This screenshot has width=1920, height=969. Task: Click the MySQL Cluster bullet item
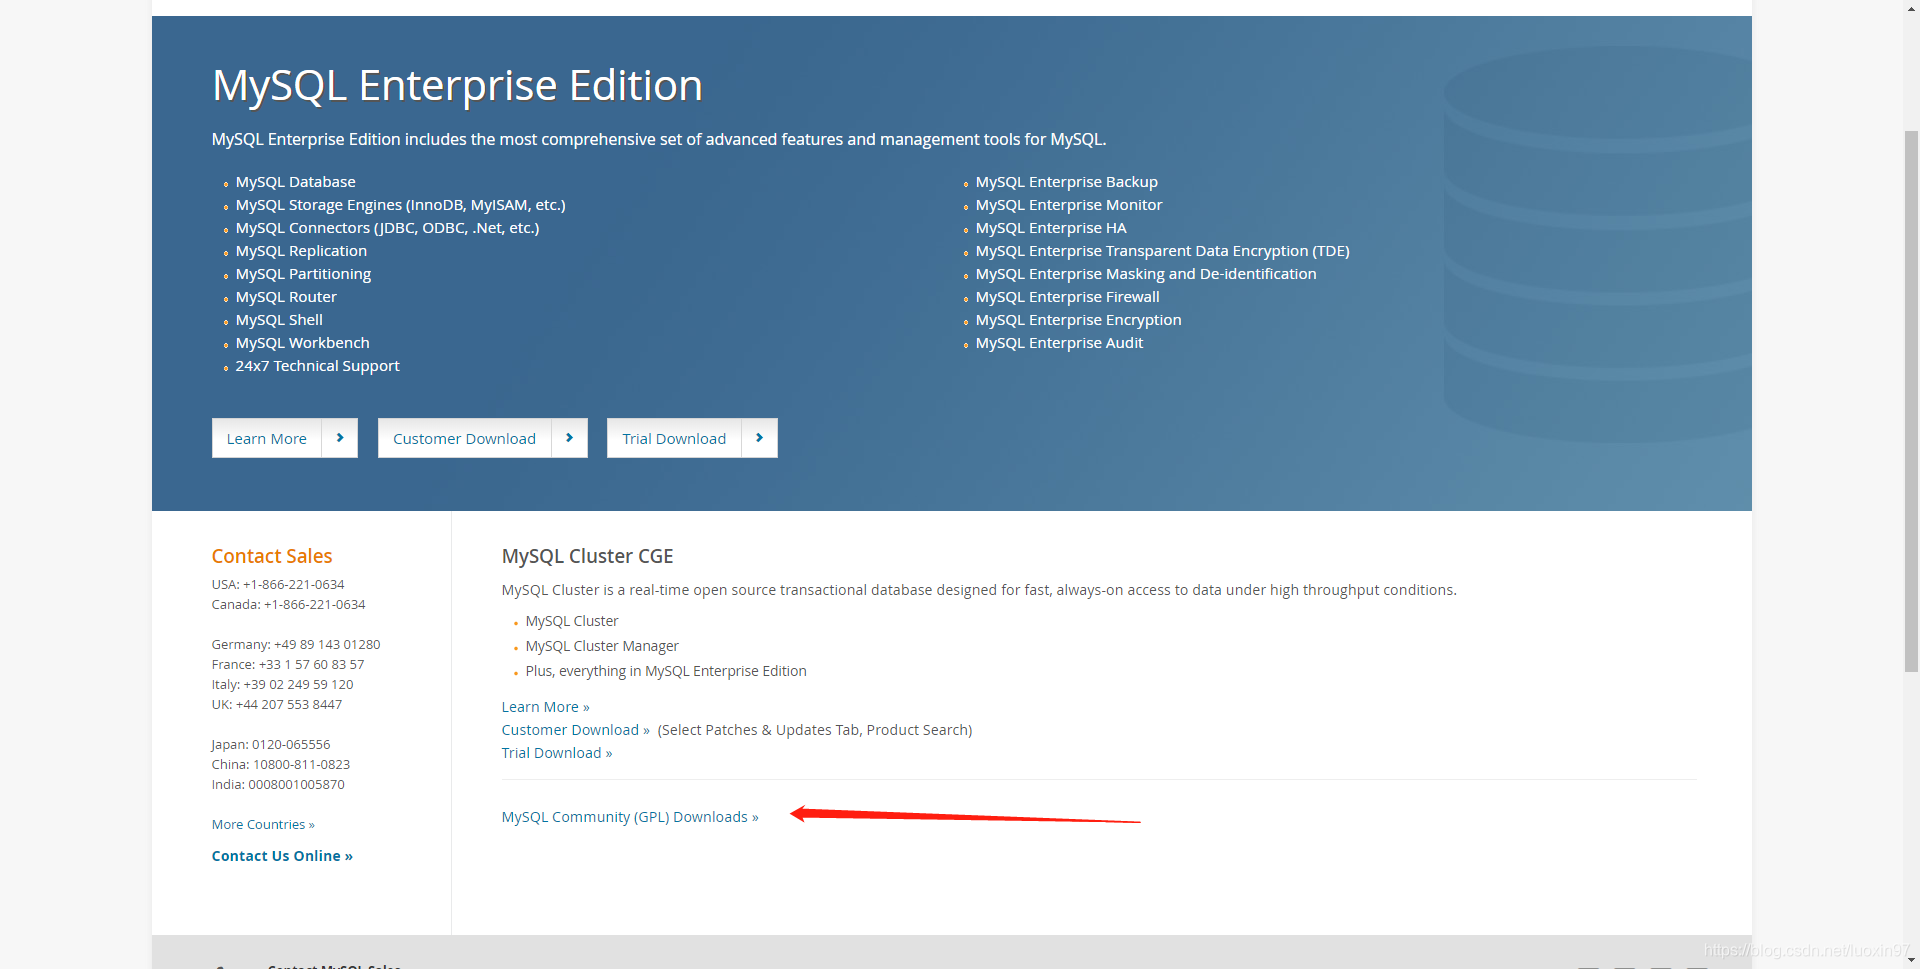pos(572,621)
